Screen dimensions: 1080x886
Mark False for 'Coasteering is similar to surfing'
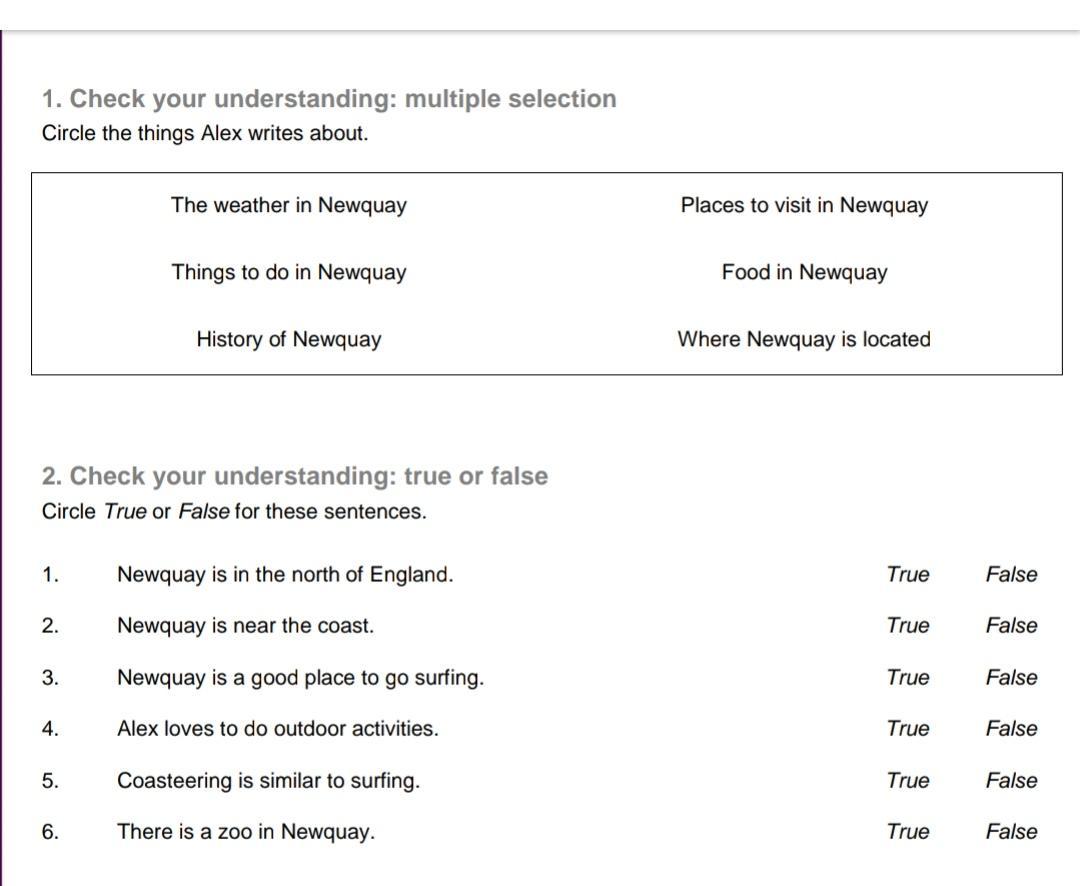coord(1011,781)
